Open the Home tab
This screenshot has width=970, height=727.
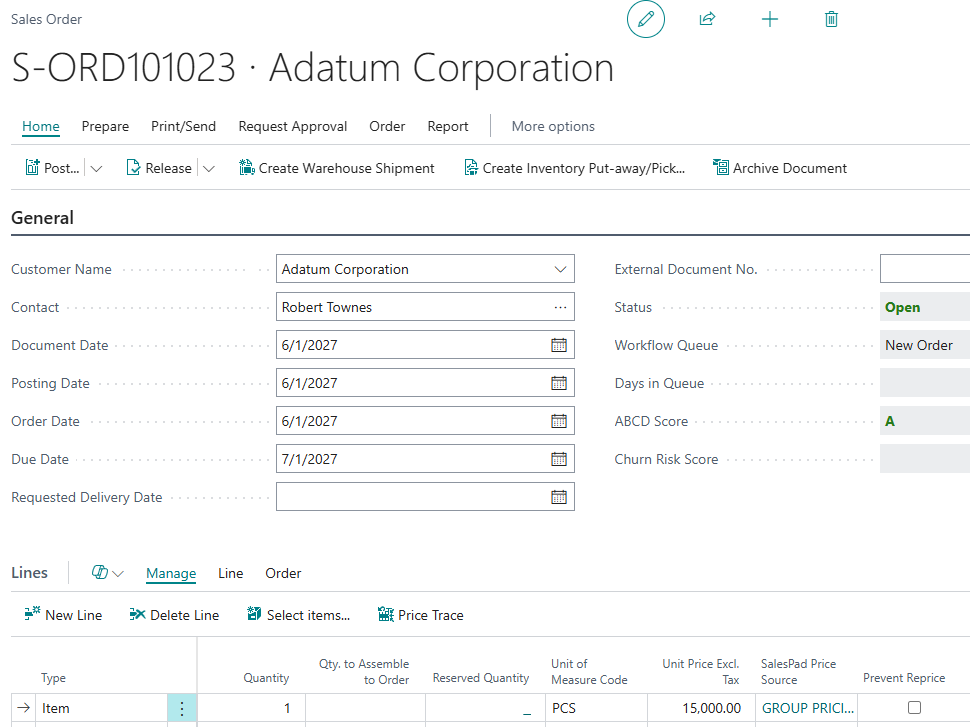[41, 126]
